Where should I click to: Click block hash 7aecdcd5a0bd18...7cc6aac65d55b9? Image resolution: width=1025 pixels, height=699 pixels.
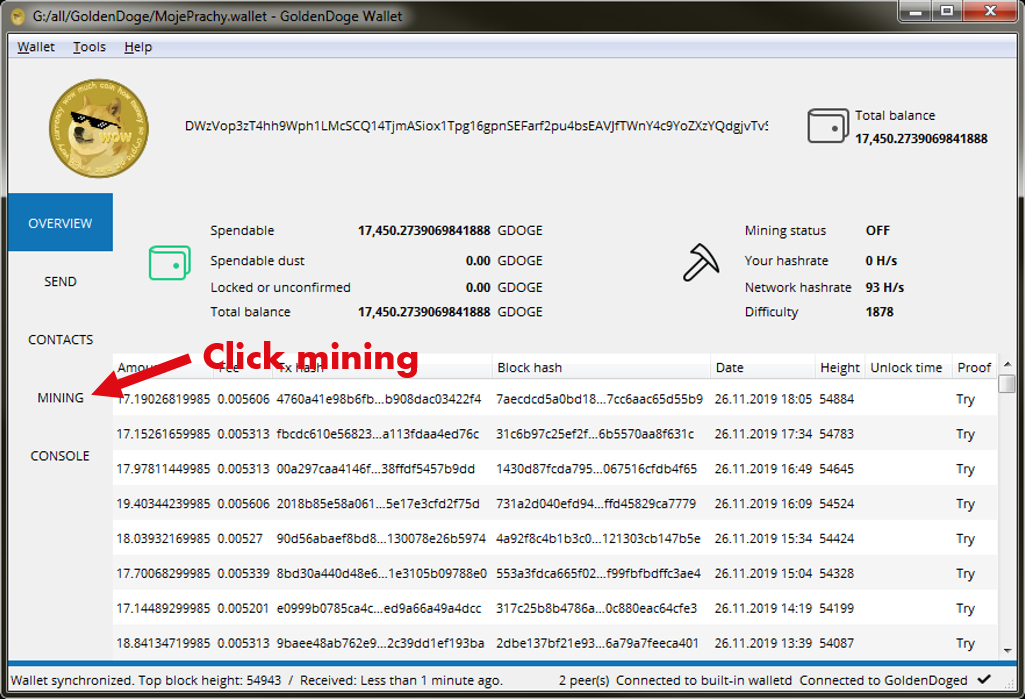click(599, 399)
